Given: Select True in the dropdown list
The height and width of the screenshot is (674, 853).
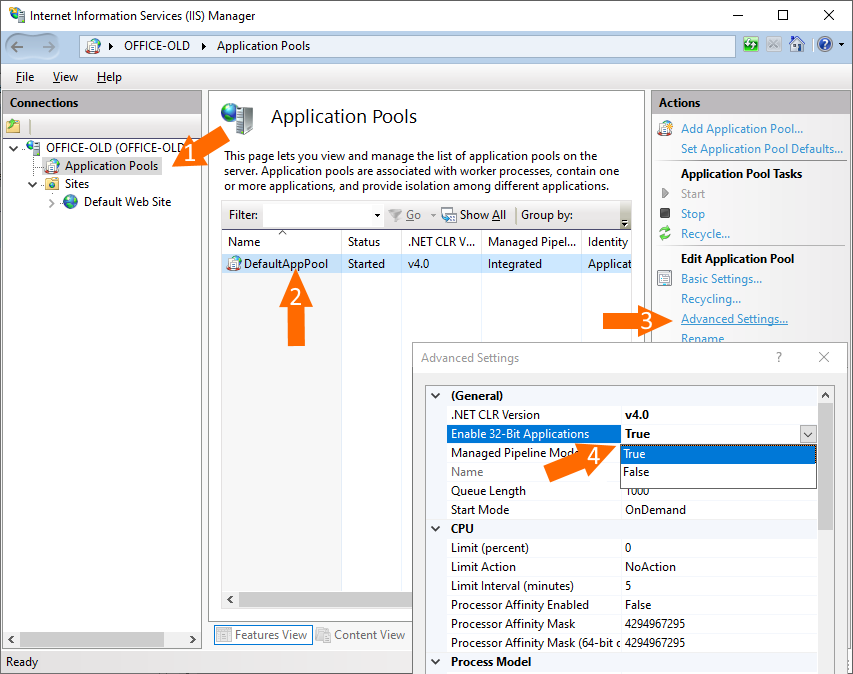Looking at the screenshot, I should [718, 454].
